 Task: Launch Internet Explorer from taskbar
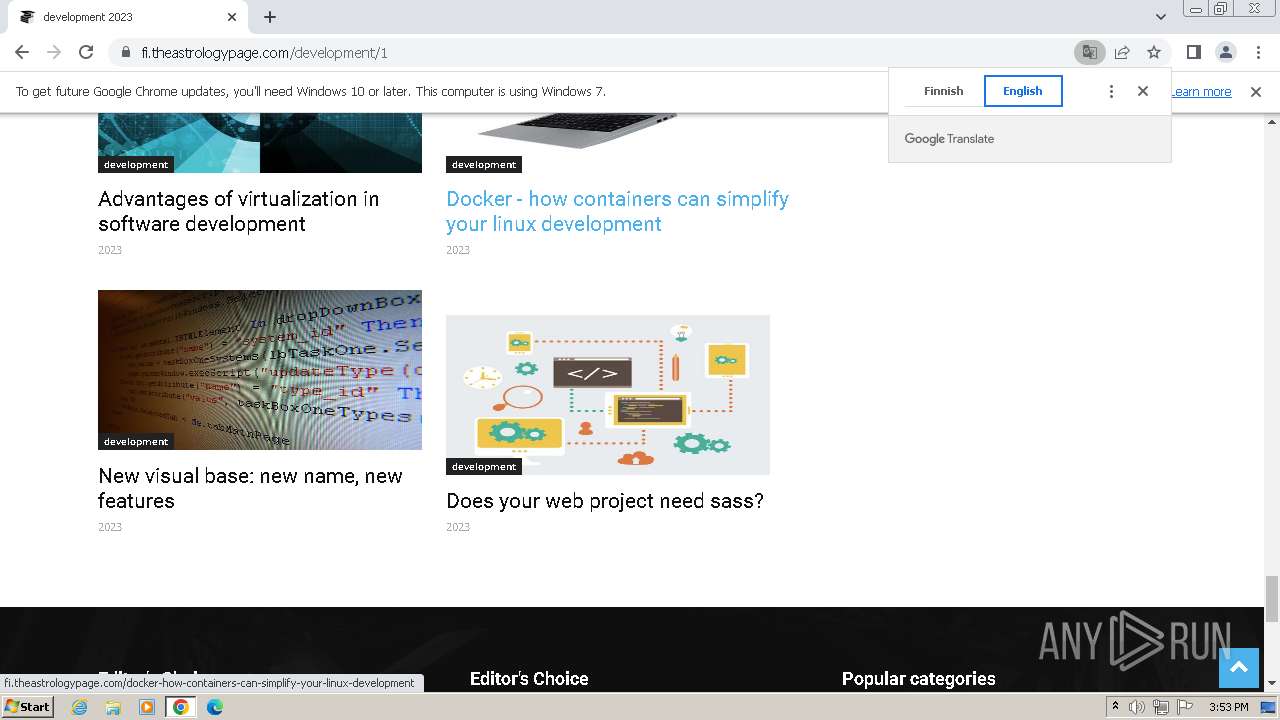[80, 707]
